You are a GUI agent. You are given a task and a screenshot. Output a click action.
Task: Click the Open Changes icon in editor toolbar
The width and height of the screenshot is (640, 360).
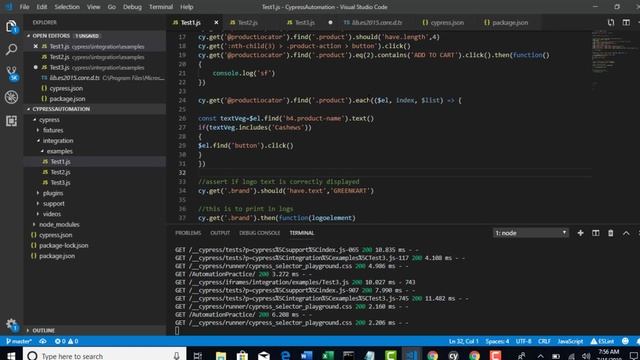(x=611, y=22)
